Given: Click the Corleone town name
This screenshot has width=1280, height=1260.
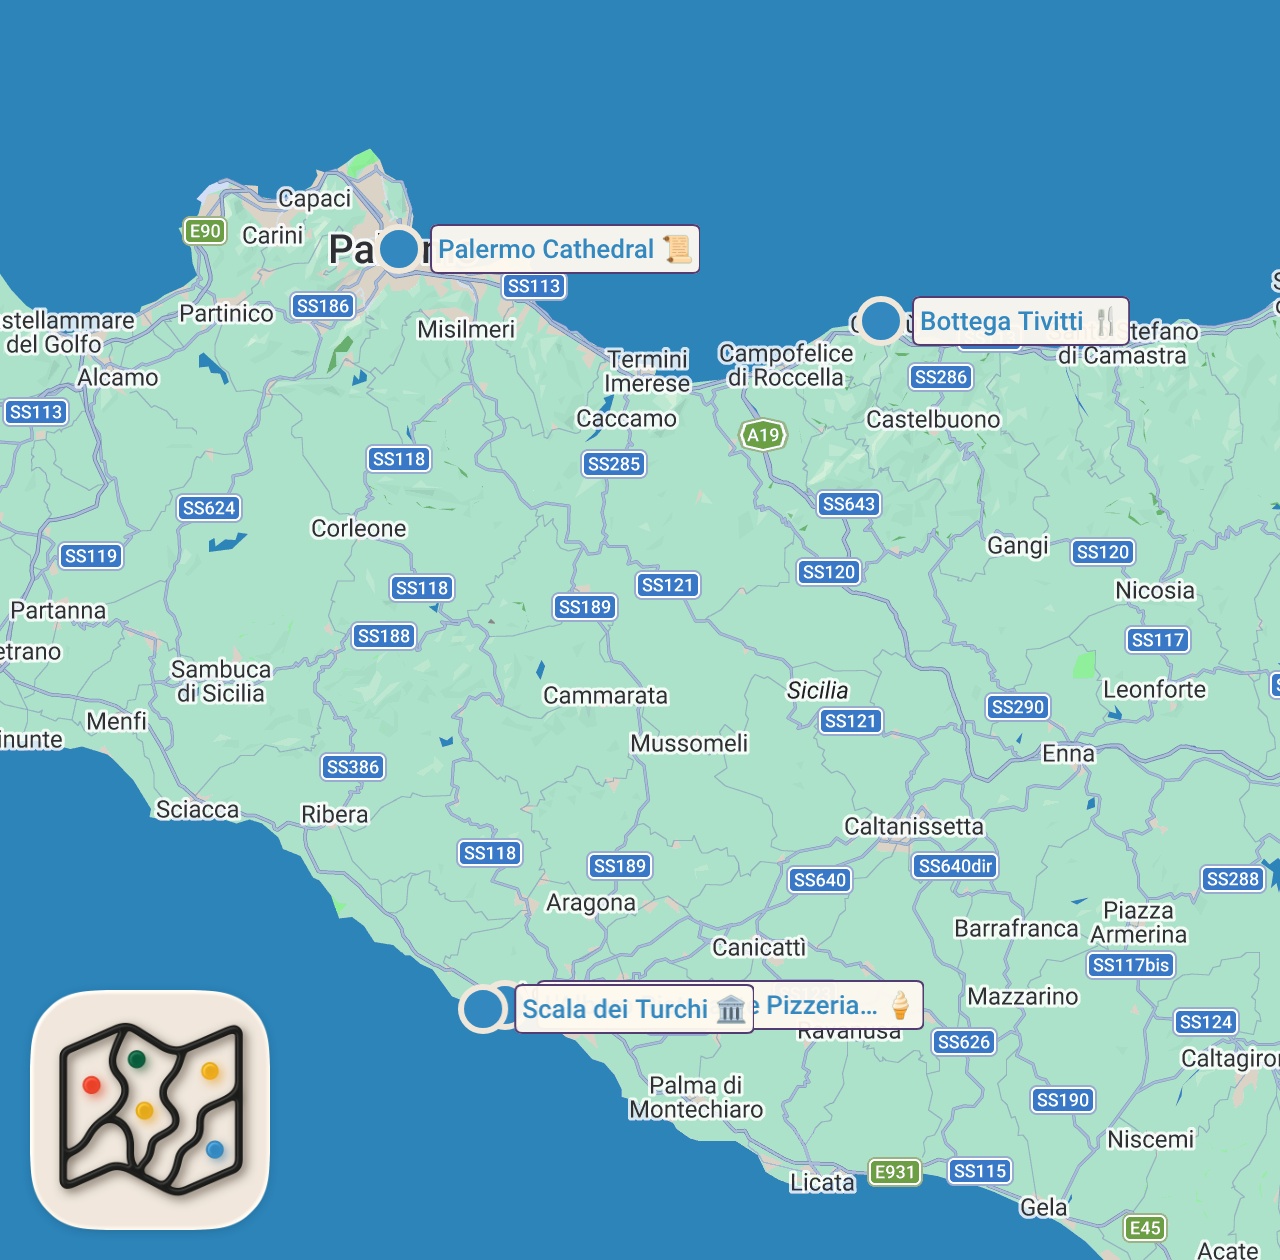Looking at the screenshot, I should click(x=359, y=528).
